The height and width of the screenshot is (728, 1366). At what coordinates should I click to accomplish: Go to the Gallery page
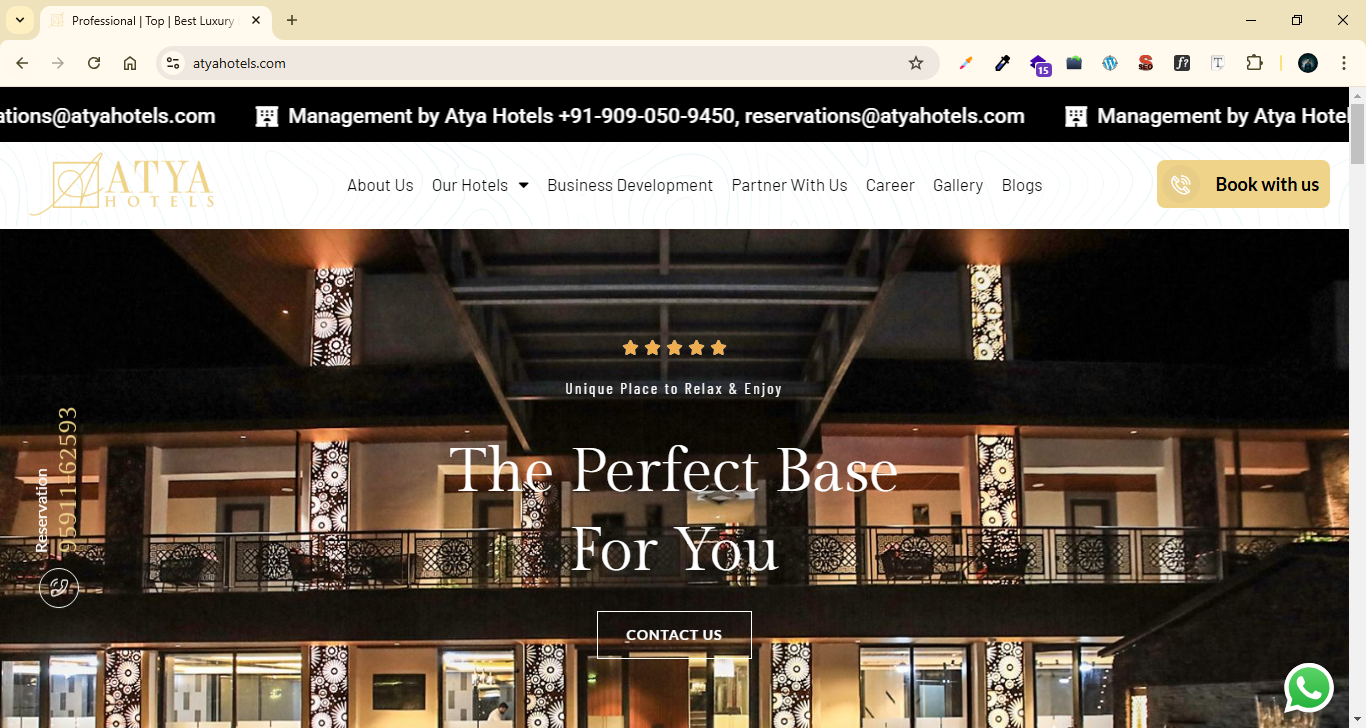coord(958,185)
